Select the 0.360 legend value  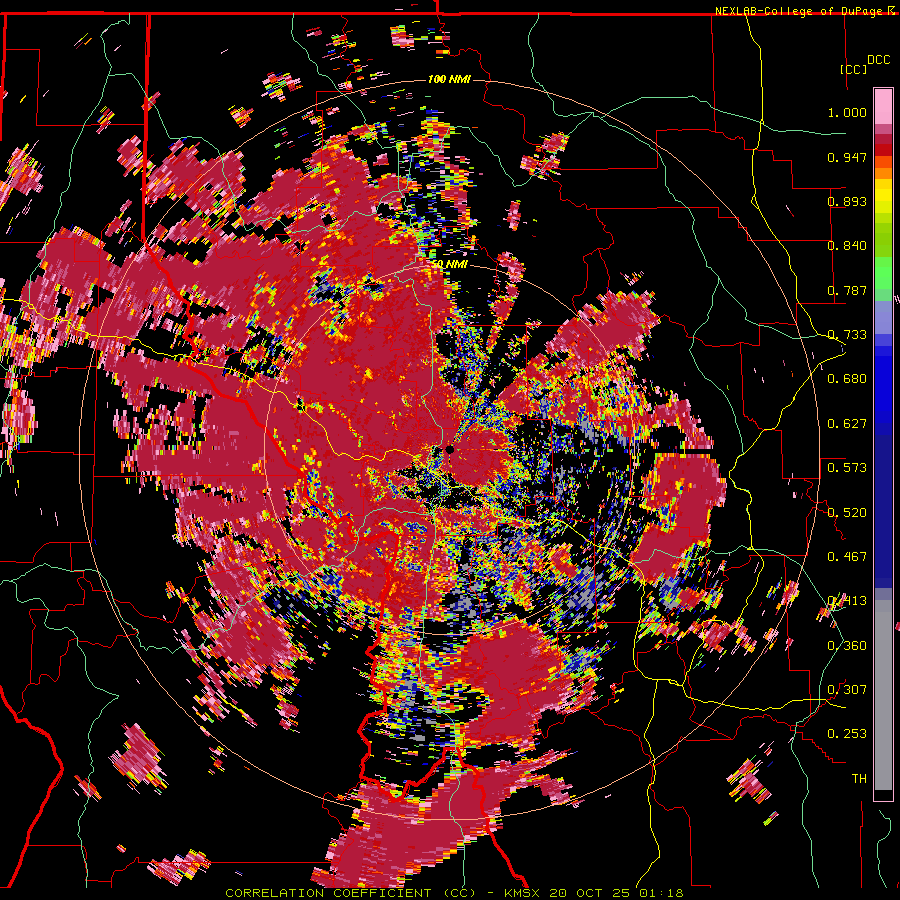tap(847, 646)
